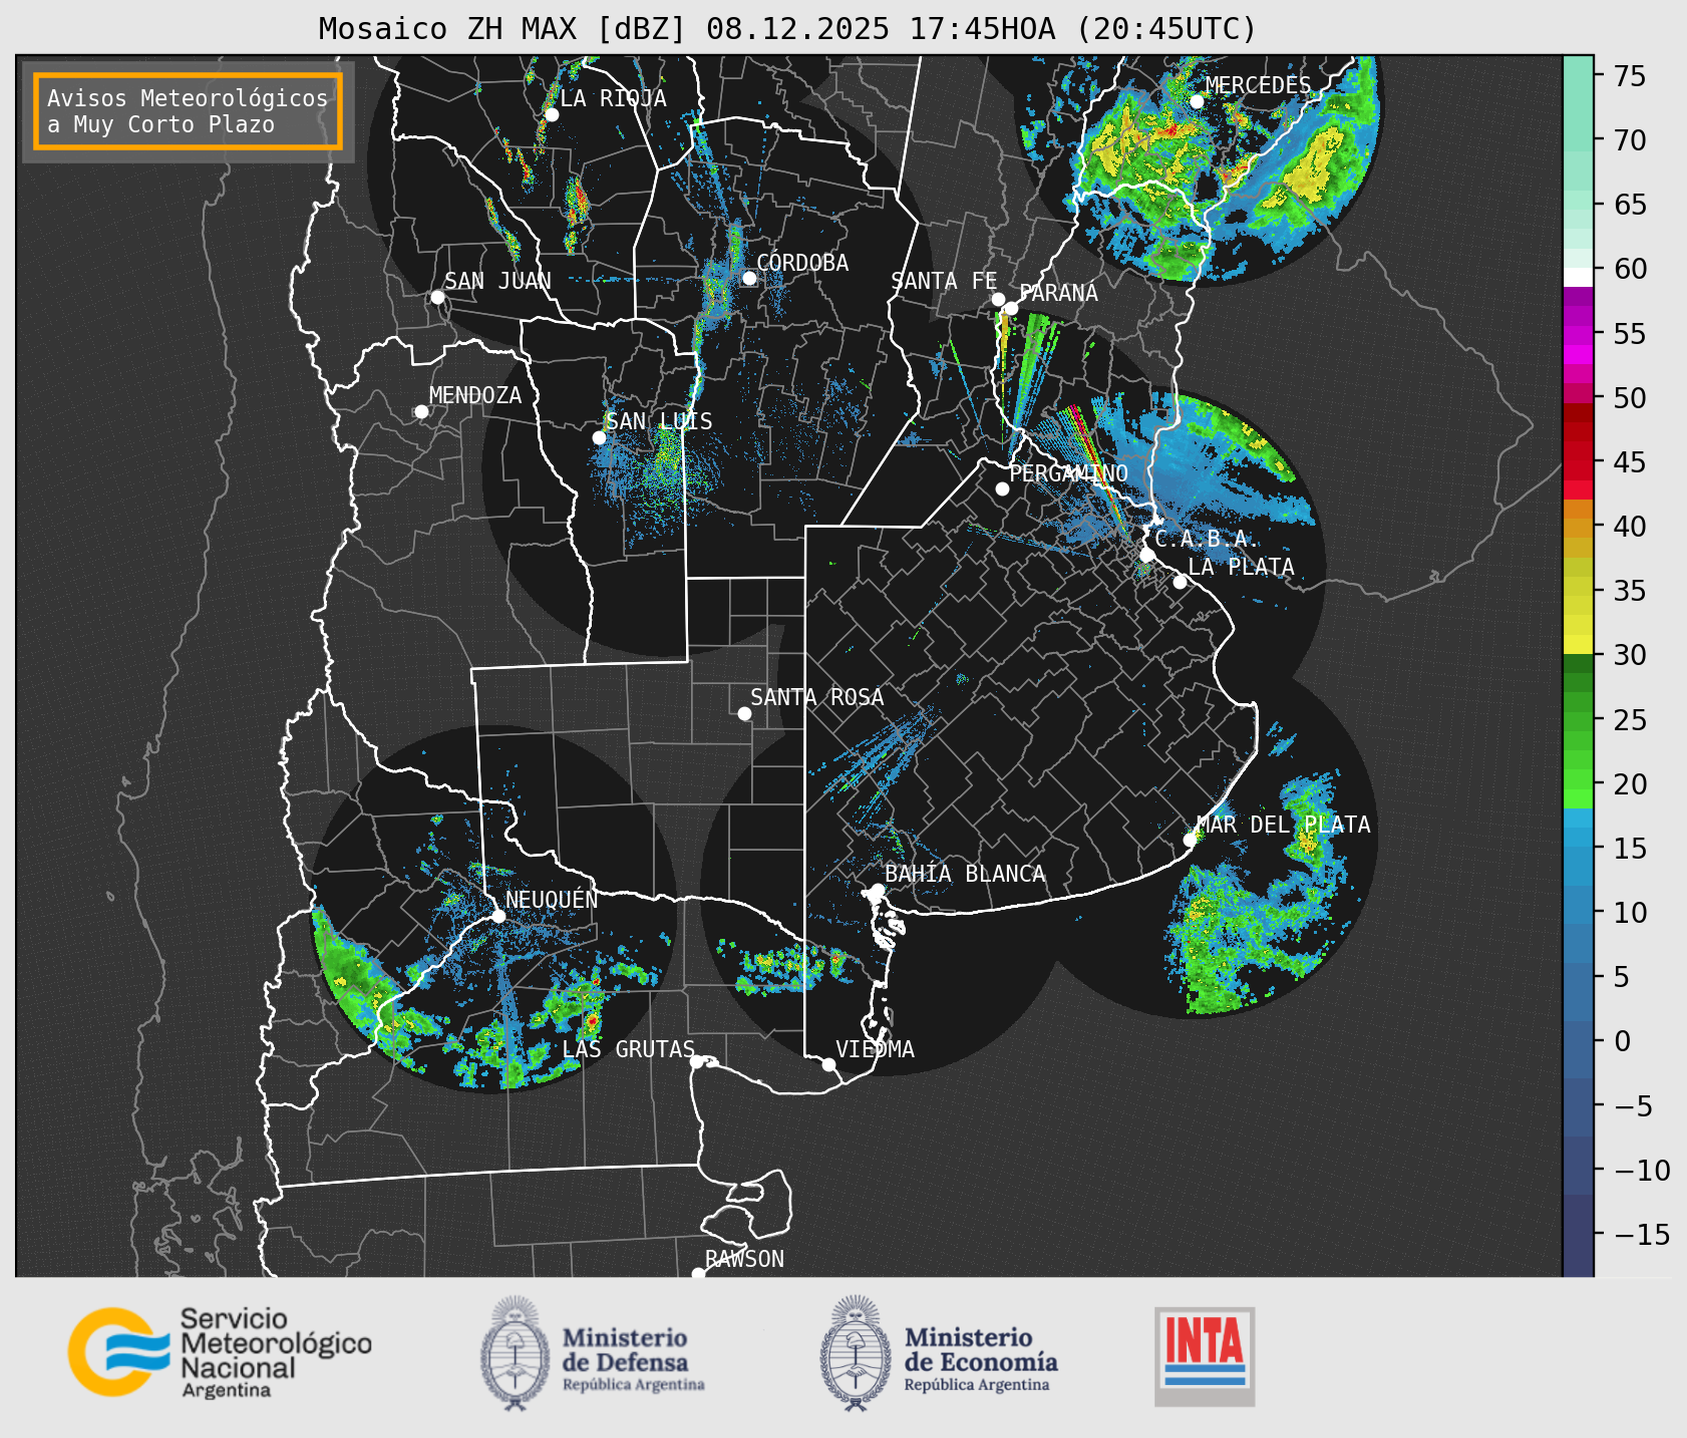
Task: Click the Mendoza city marker
Action: tap(421, 412)
